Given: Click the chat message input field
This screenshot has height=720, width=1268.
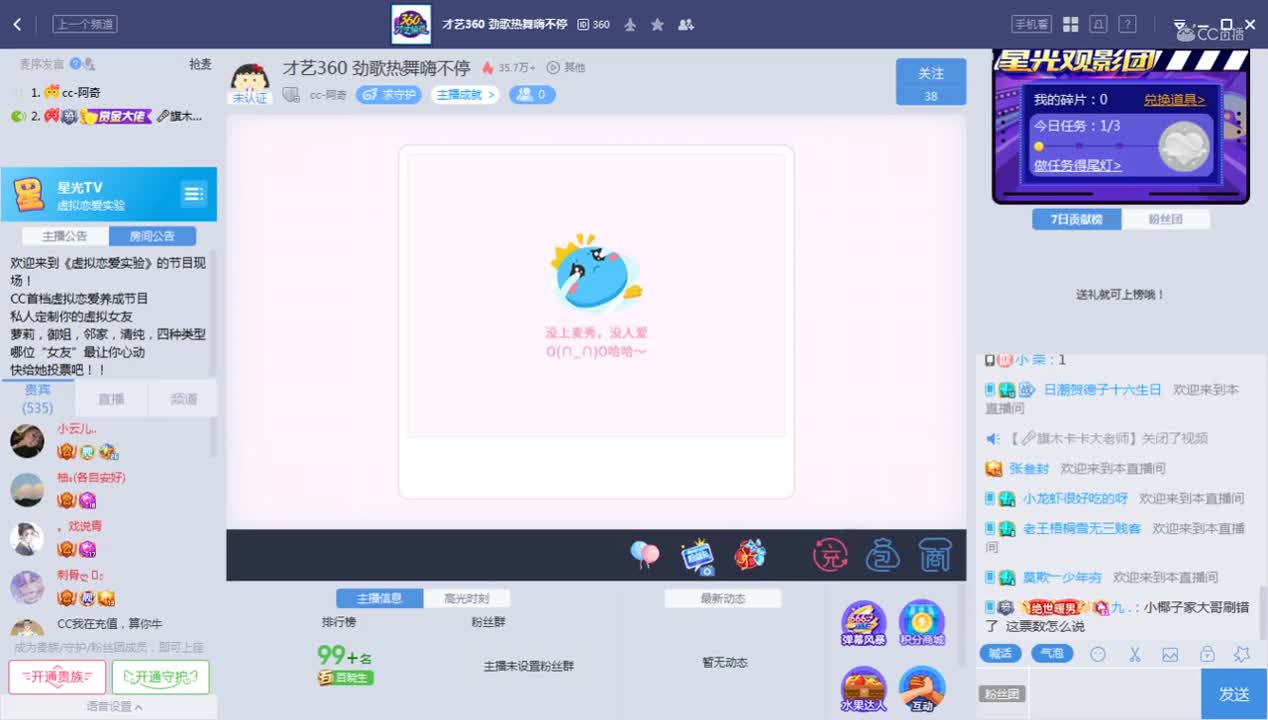Looking at the screenshot, I should click(1114, 694).
